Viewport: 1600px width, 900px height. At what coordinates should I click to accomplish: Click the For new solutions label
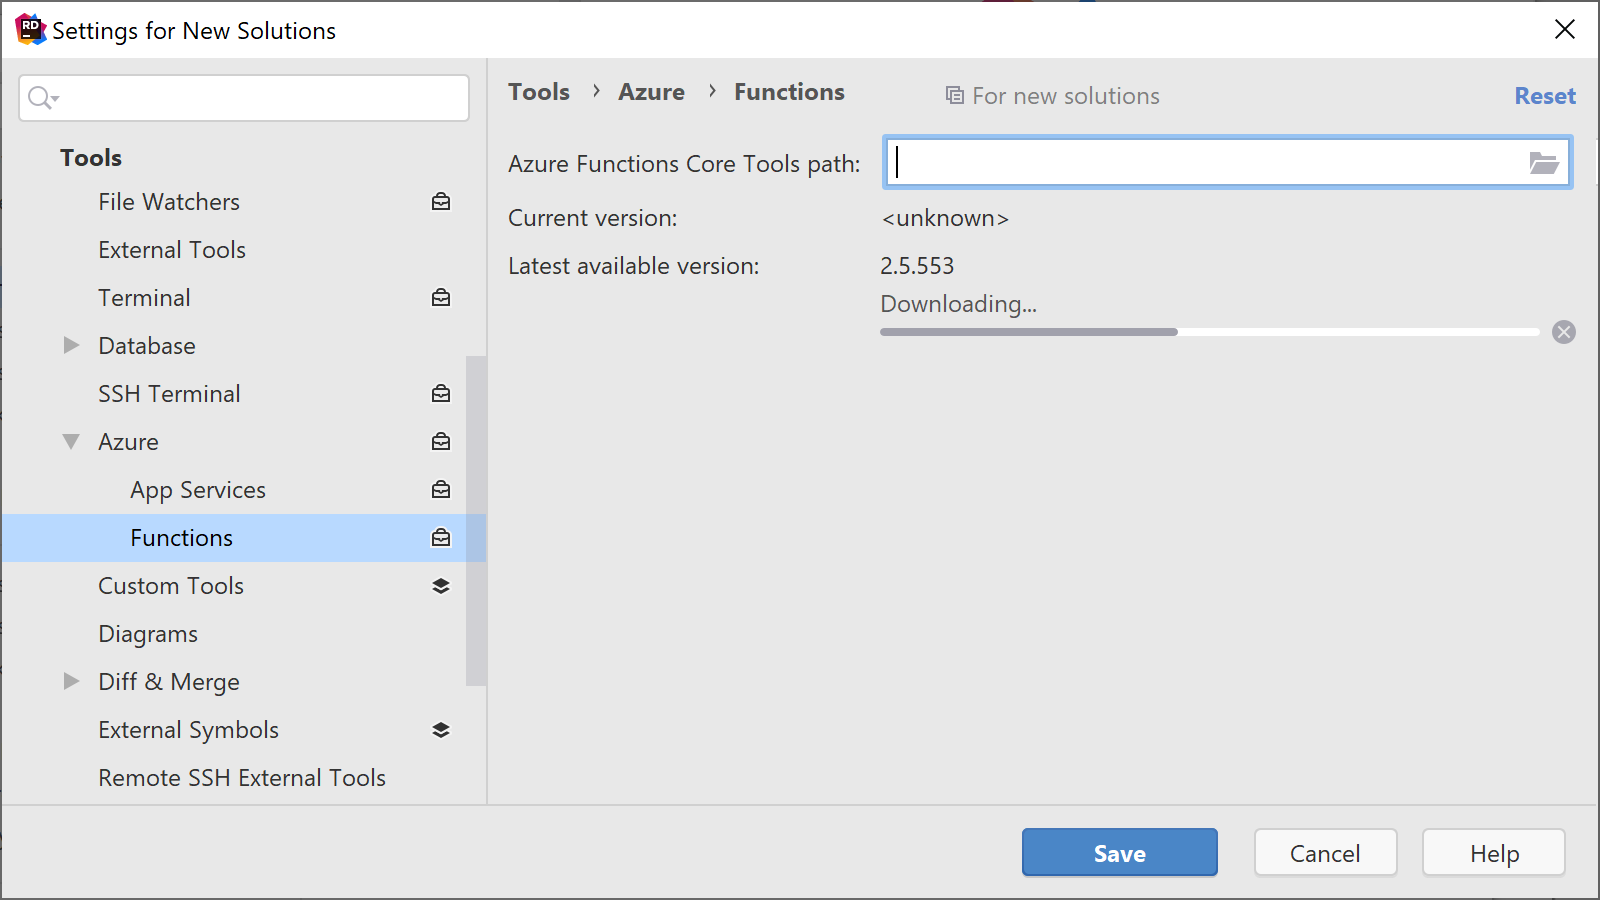[x=1066, y=96]
